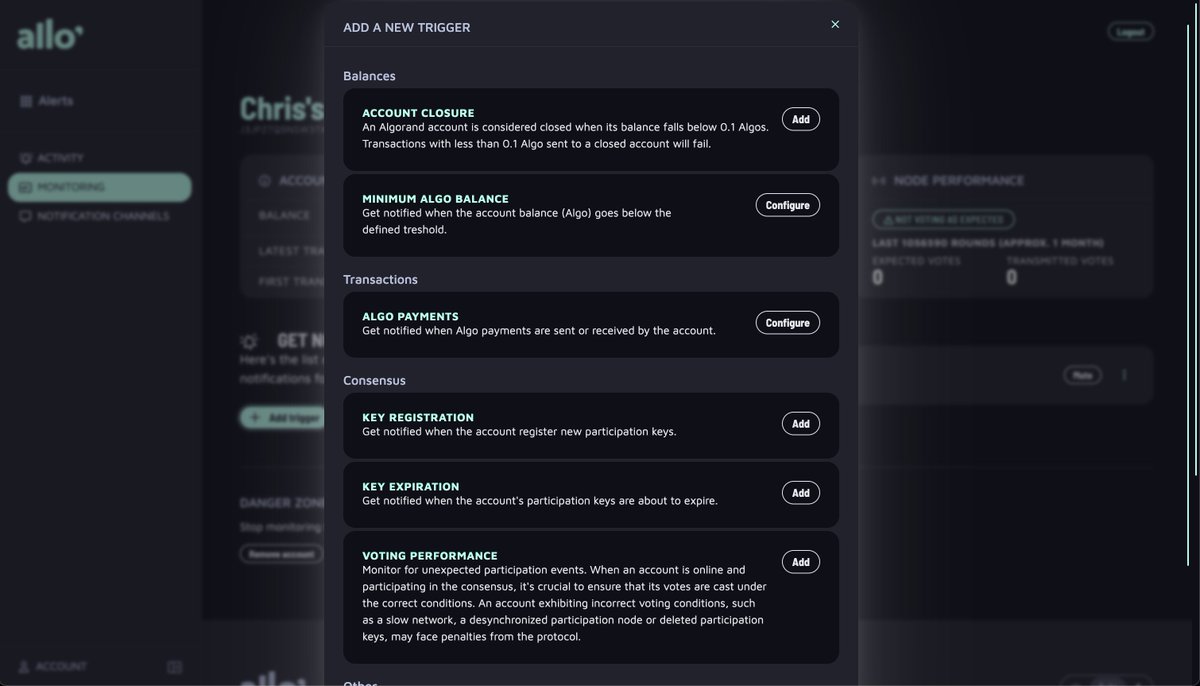Viewport: 1200px width, 686px height.
Task: Click the Minimum Algo Balance heading
Action: pos(435,199)
